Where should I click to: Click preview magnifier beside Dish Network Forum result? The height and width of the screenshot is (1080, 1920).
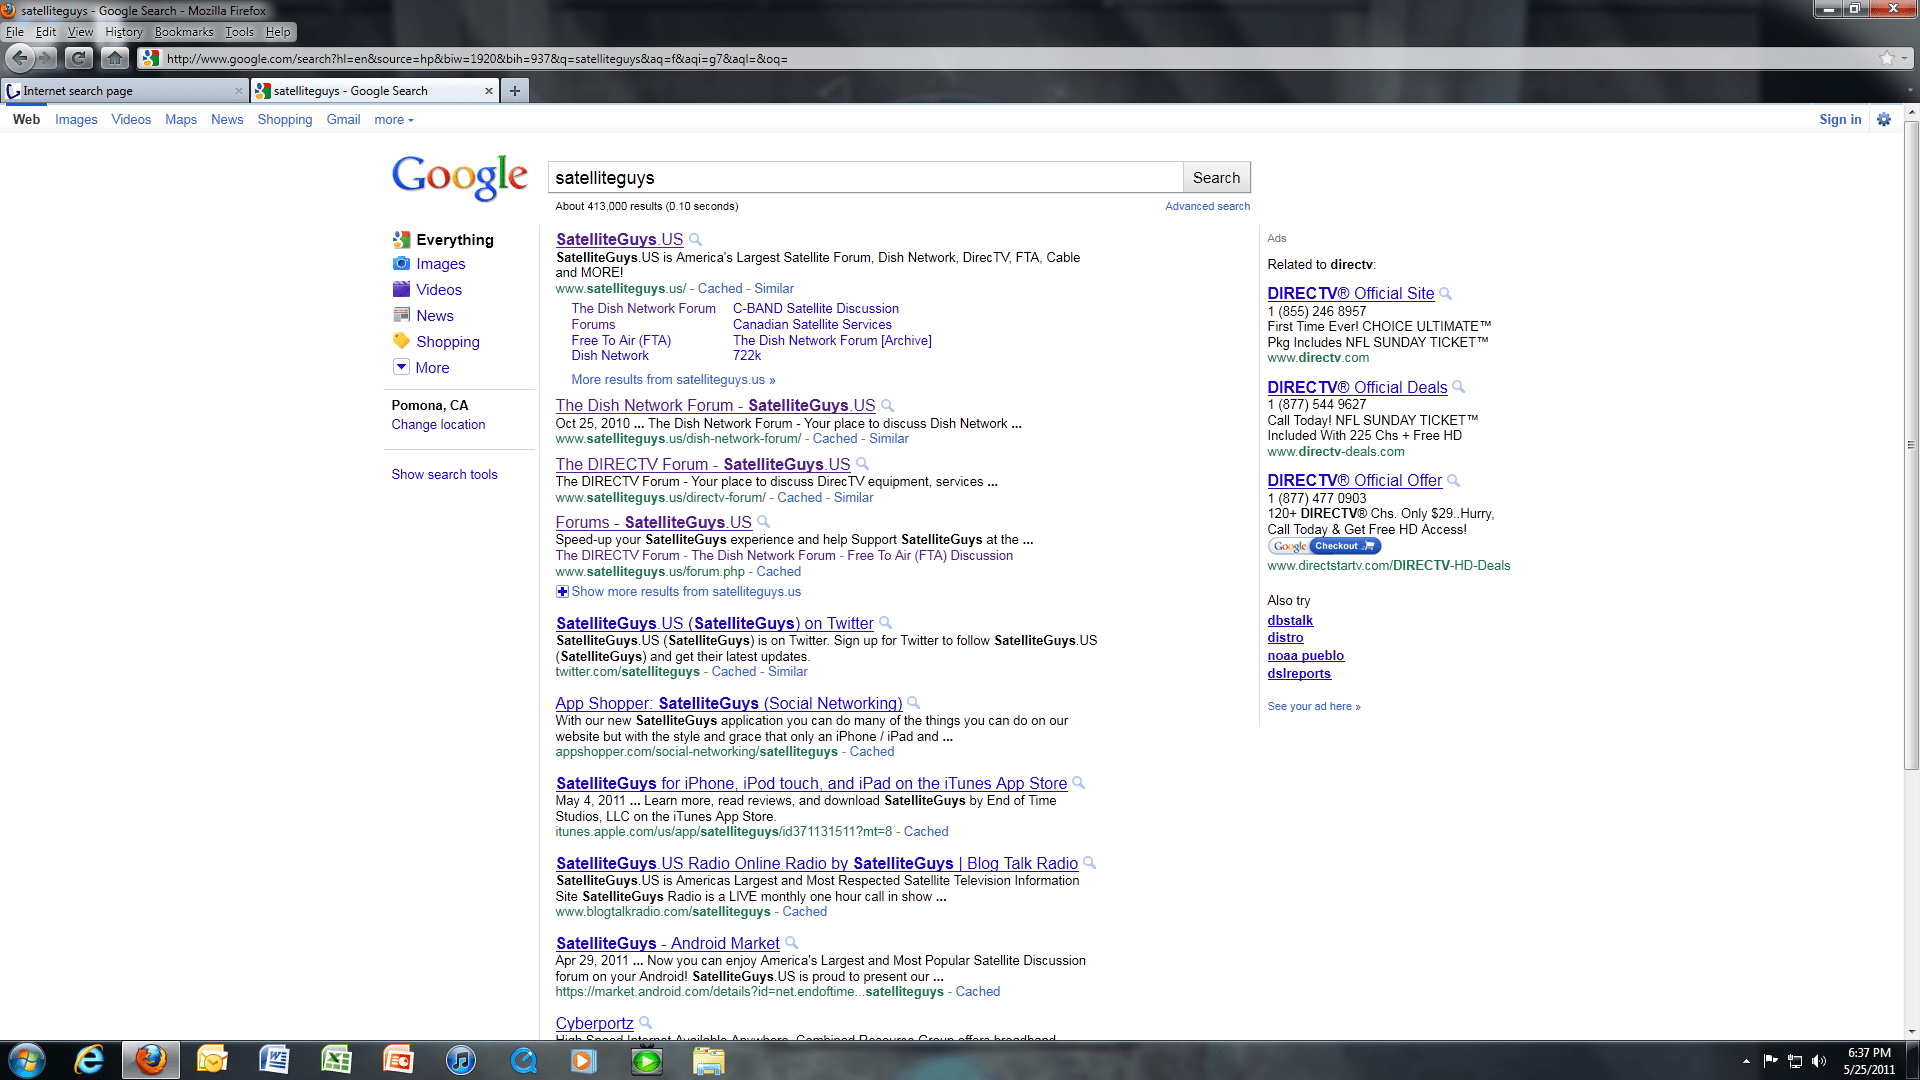(x=888, y=406)
